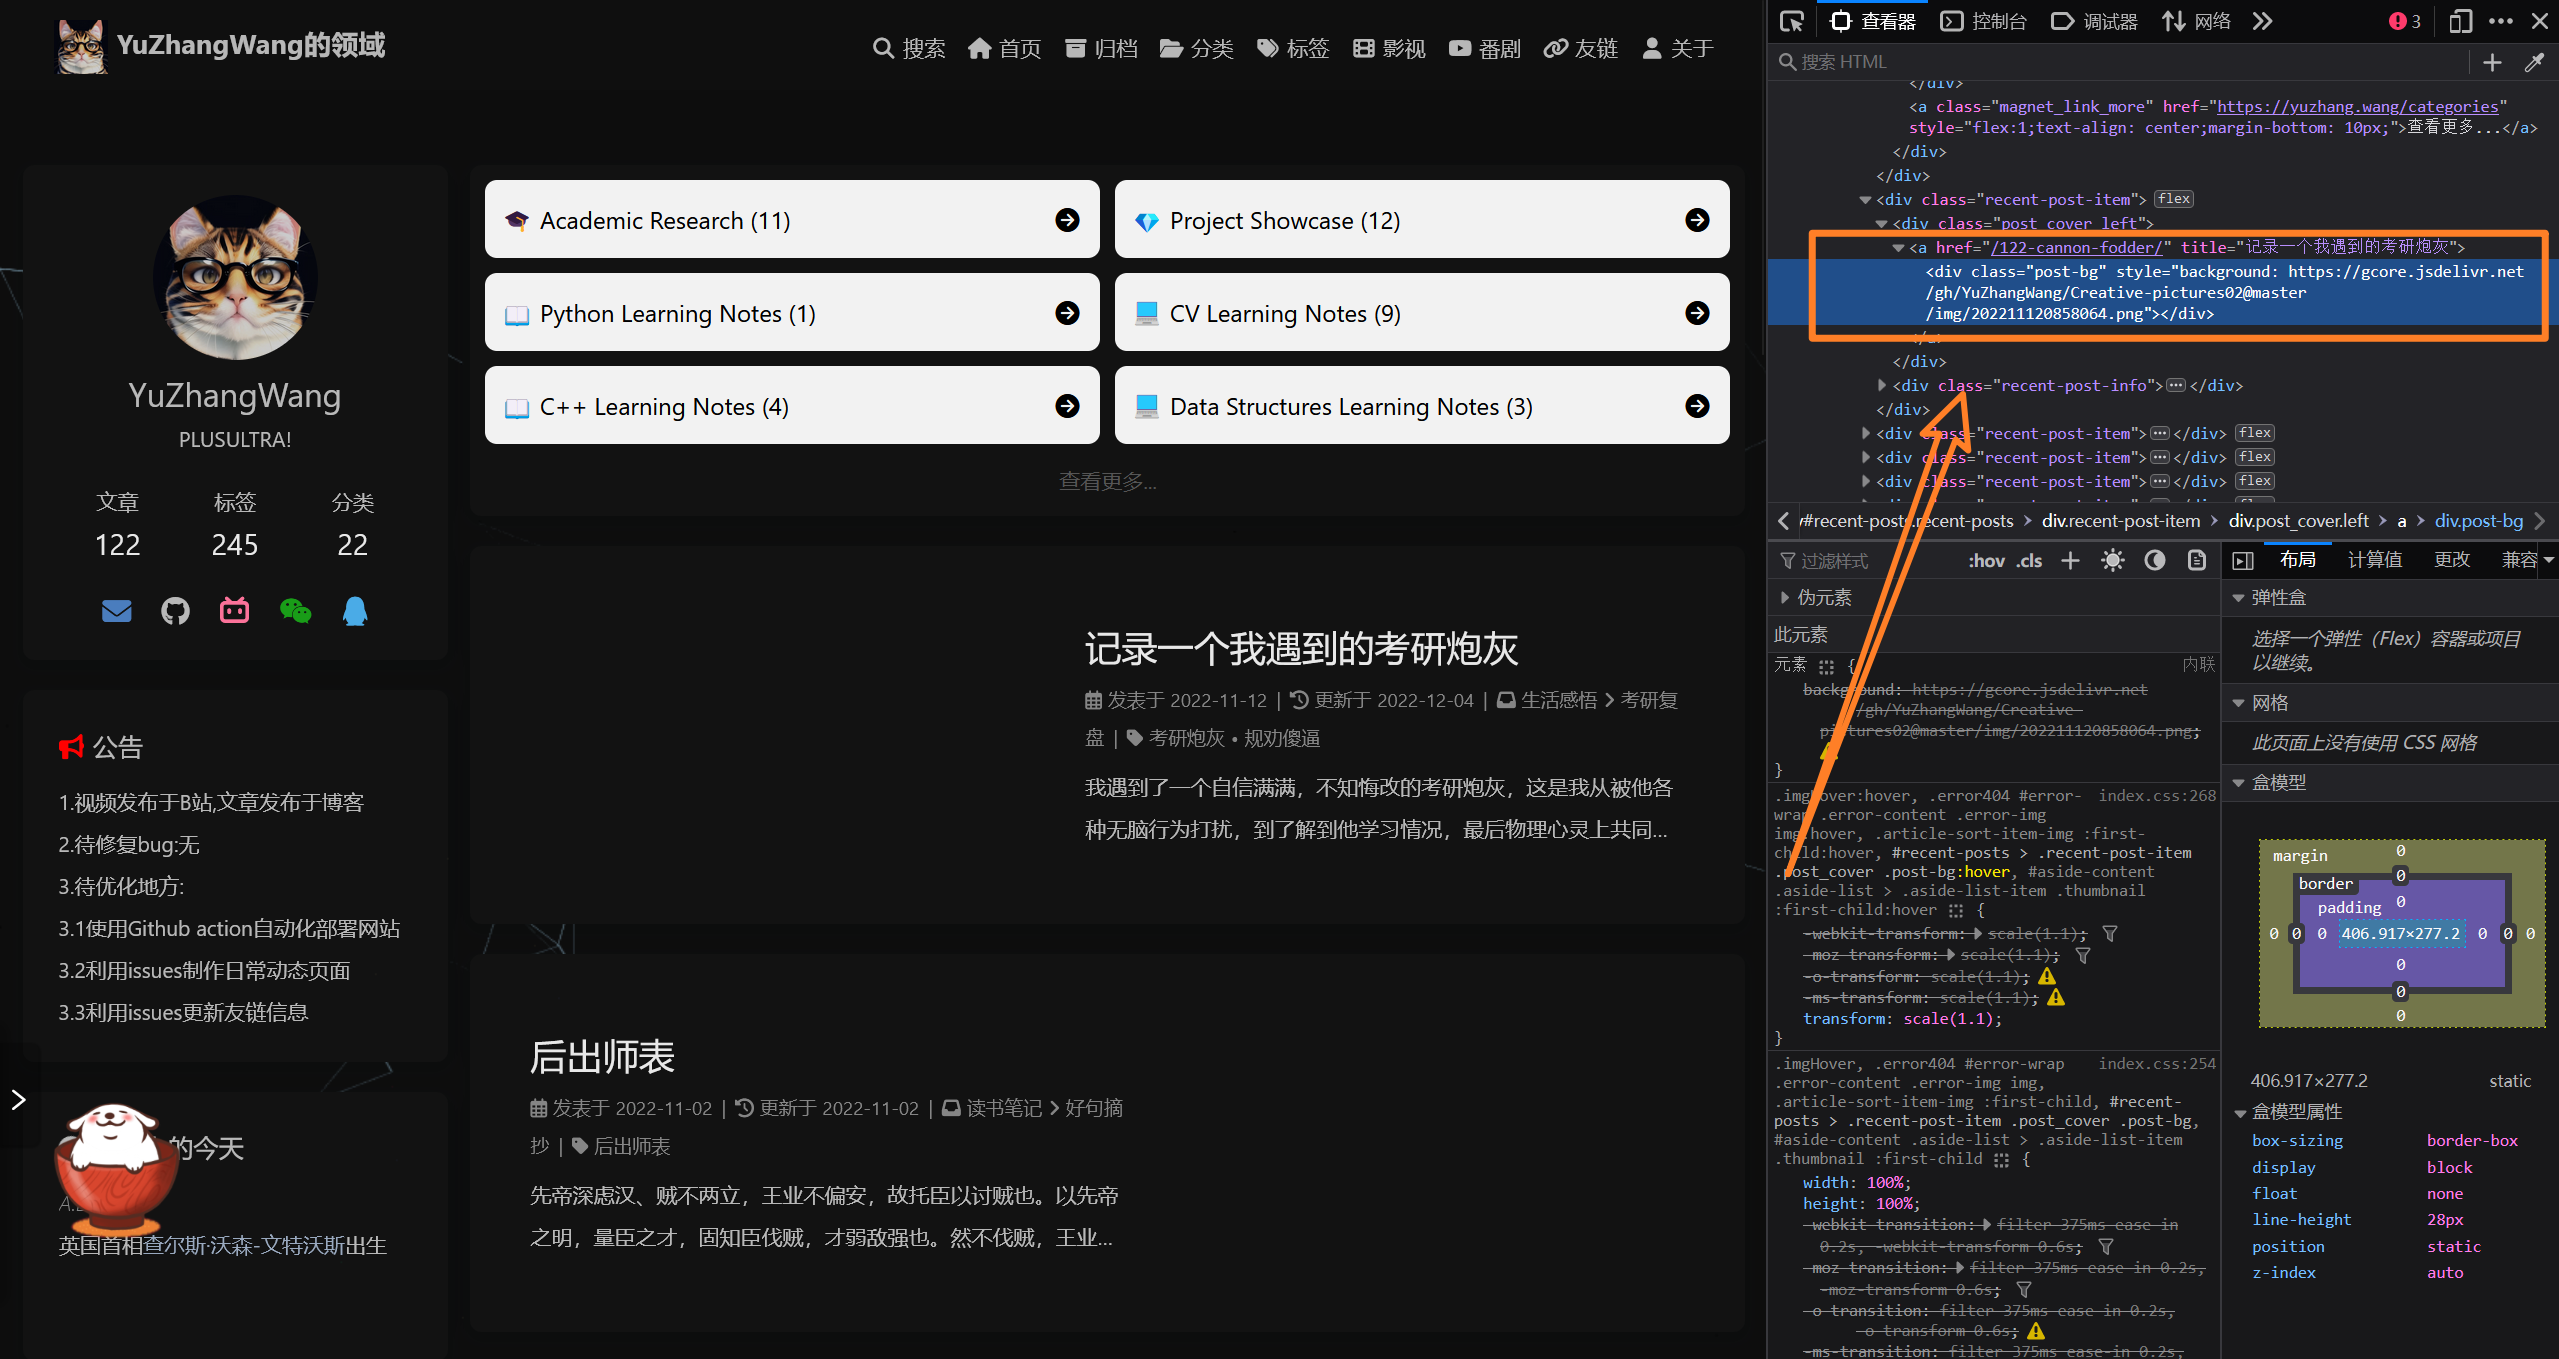Screen dimensions: 2559x1359
Task: Collapse the selected anchor element node
Action: coord(1898,247)
